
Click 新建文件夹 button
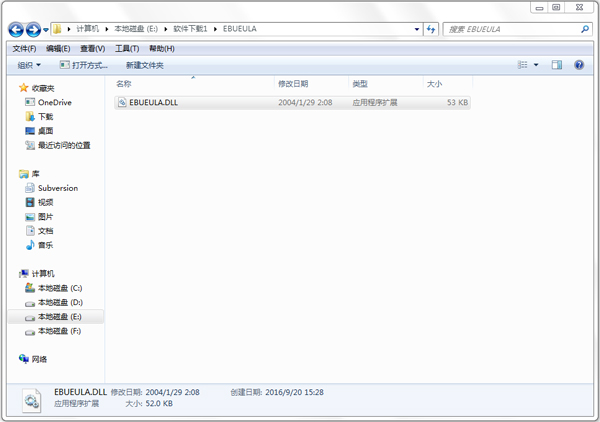145,65
